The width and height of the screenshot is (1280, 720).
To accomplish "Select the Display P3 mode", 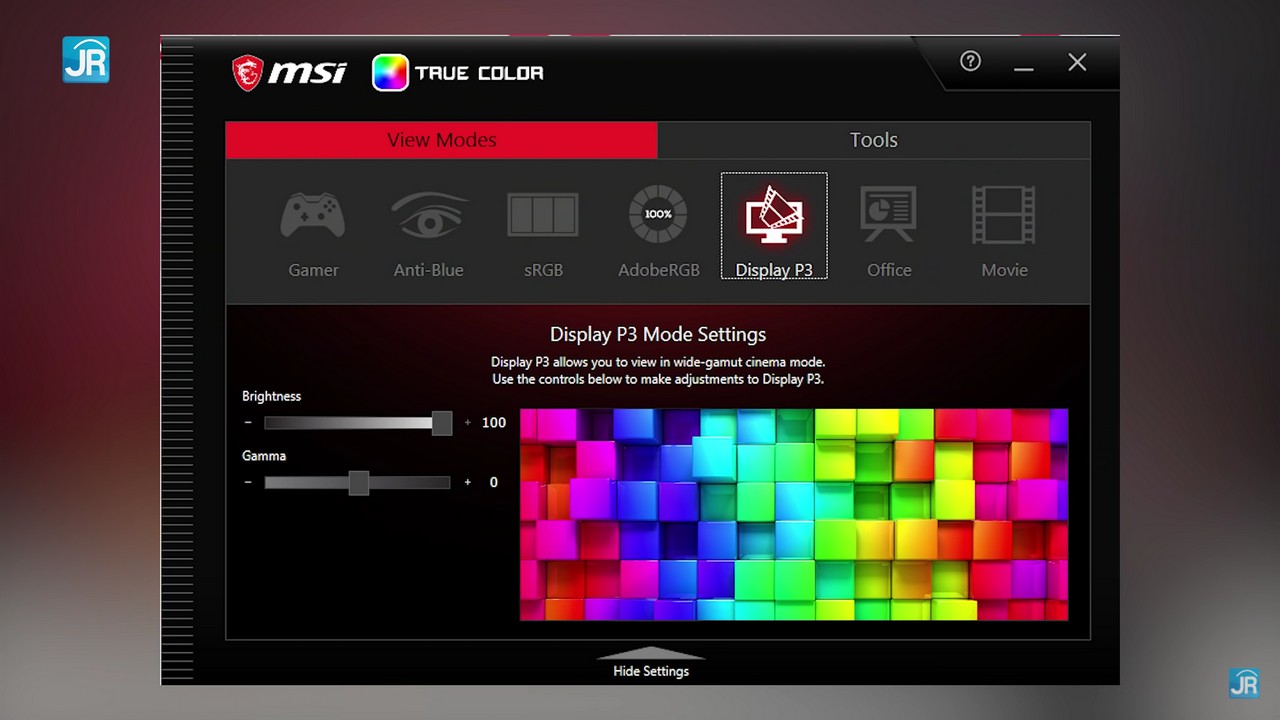I will (774, 226).
